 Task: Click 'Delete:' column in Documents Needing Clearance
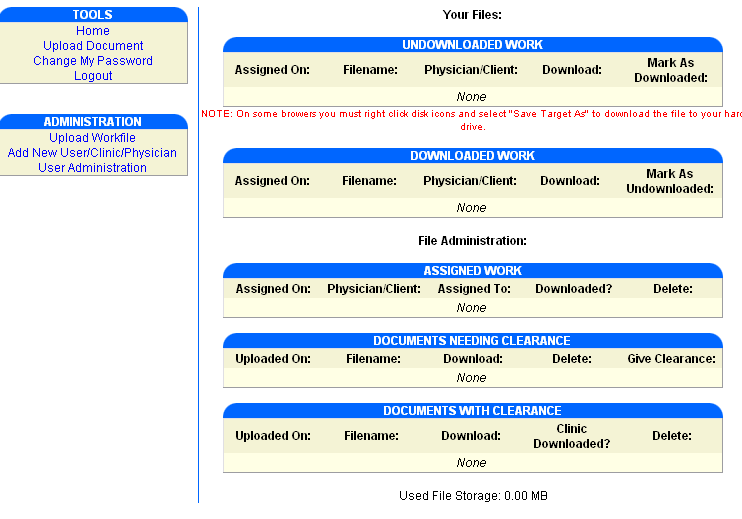point(572,359)
